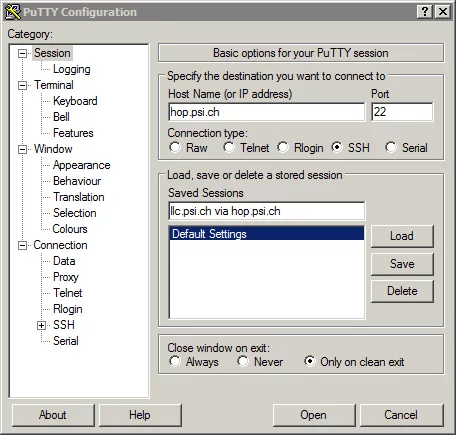Image resolution: width=456 pixels, height=435 pixels.
Task: Click the Cancel button
Action: pos(401,415)
